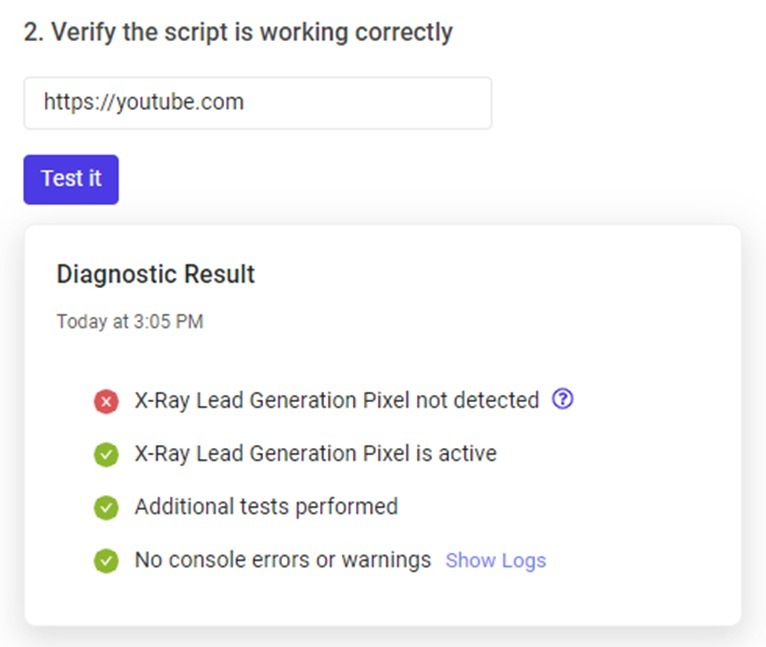Image resolution: width=766 pixels, height=647 pixels.
Task: Select the Pixel is active message text
Action: coord(315,454)
